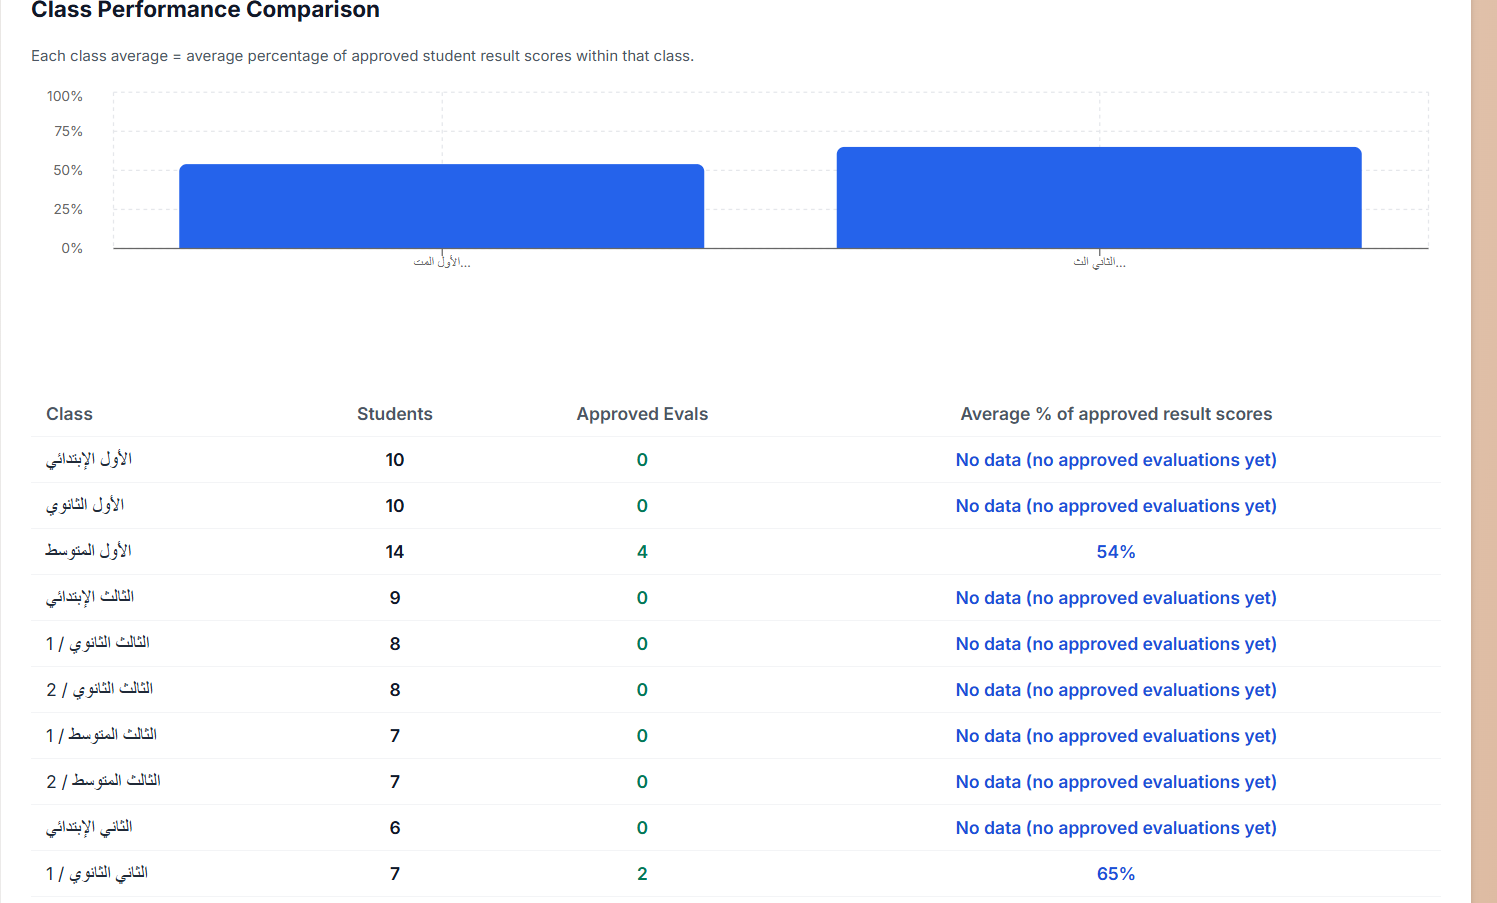Sort by the Approved Evals column header
The image size is (1497, 903).
(641, 413)
